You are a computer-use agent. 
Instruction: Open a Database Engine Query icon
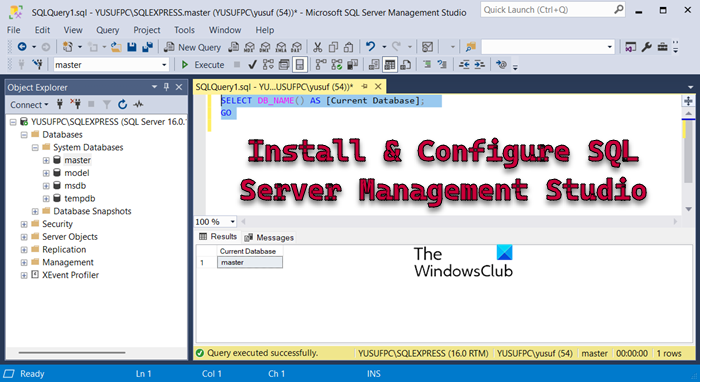tap(233, 47)
